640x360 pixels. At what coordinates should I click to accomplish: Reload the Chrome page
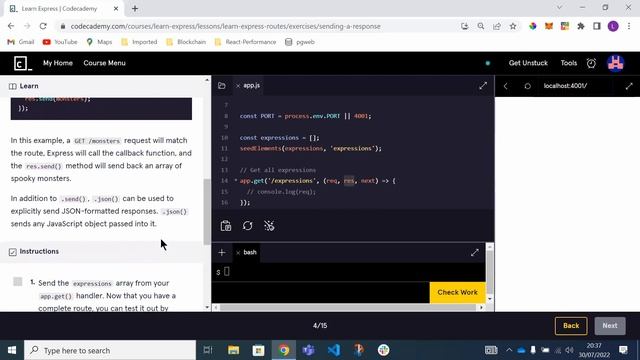click(x=43, y=26)
